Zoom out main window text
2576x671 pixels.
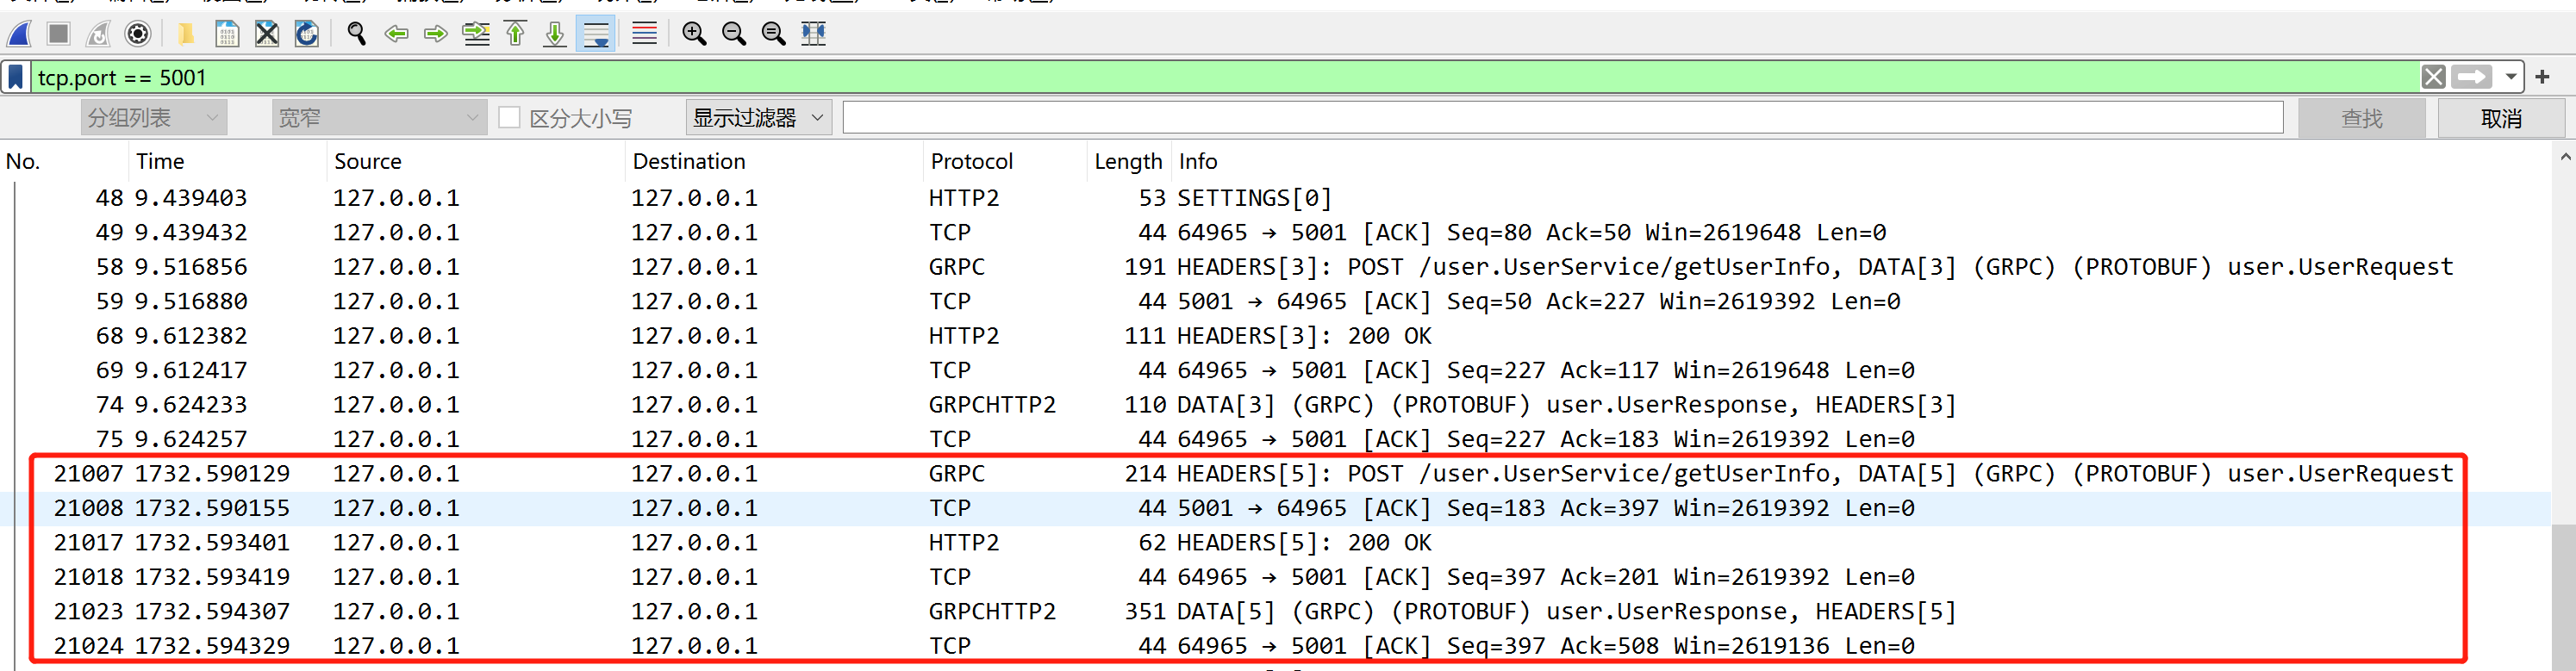click(x=734, y=34)
